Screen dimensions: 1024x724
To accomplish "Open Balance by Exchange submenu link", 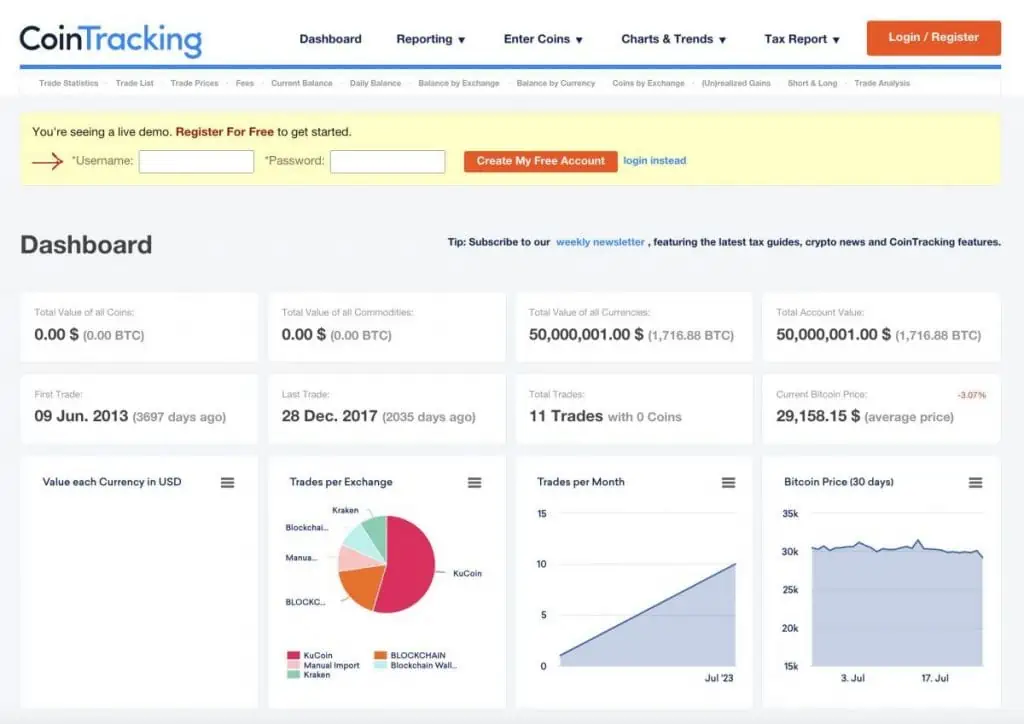I will pos(458,83).
